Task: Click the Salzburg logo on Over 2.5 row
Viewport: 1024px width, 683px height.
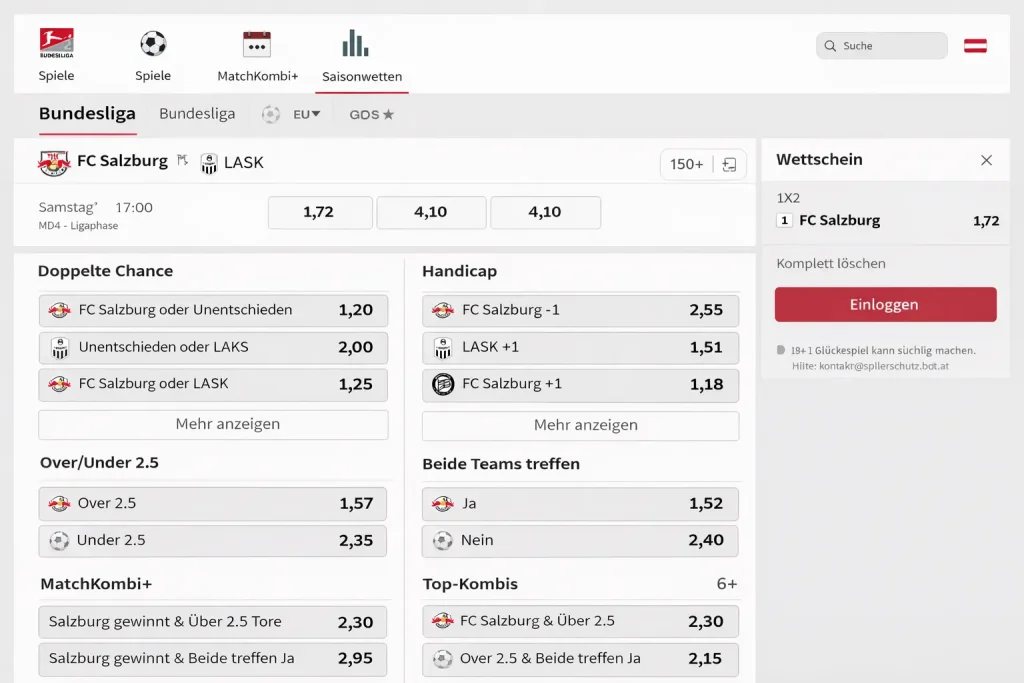Action: 59,503
